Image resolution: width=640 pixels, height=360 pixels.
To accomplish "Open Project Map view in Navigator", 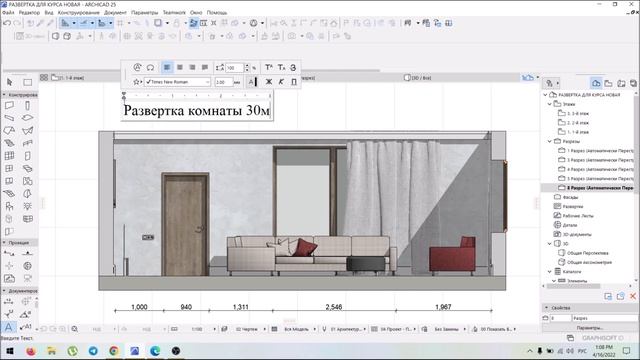I will [596, 83].
